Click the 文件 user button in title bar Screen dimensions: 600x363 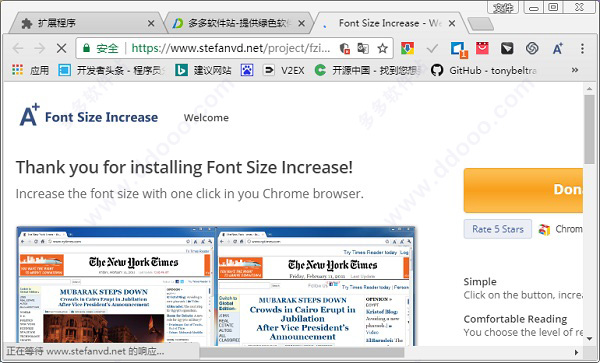click(x=503, y=7)
